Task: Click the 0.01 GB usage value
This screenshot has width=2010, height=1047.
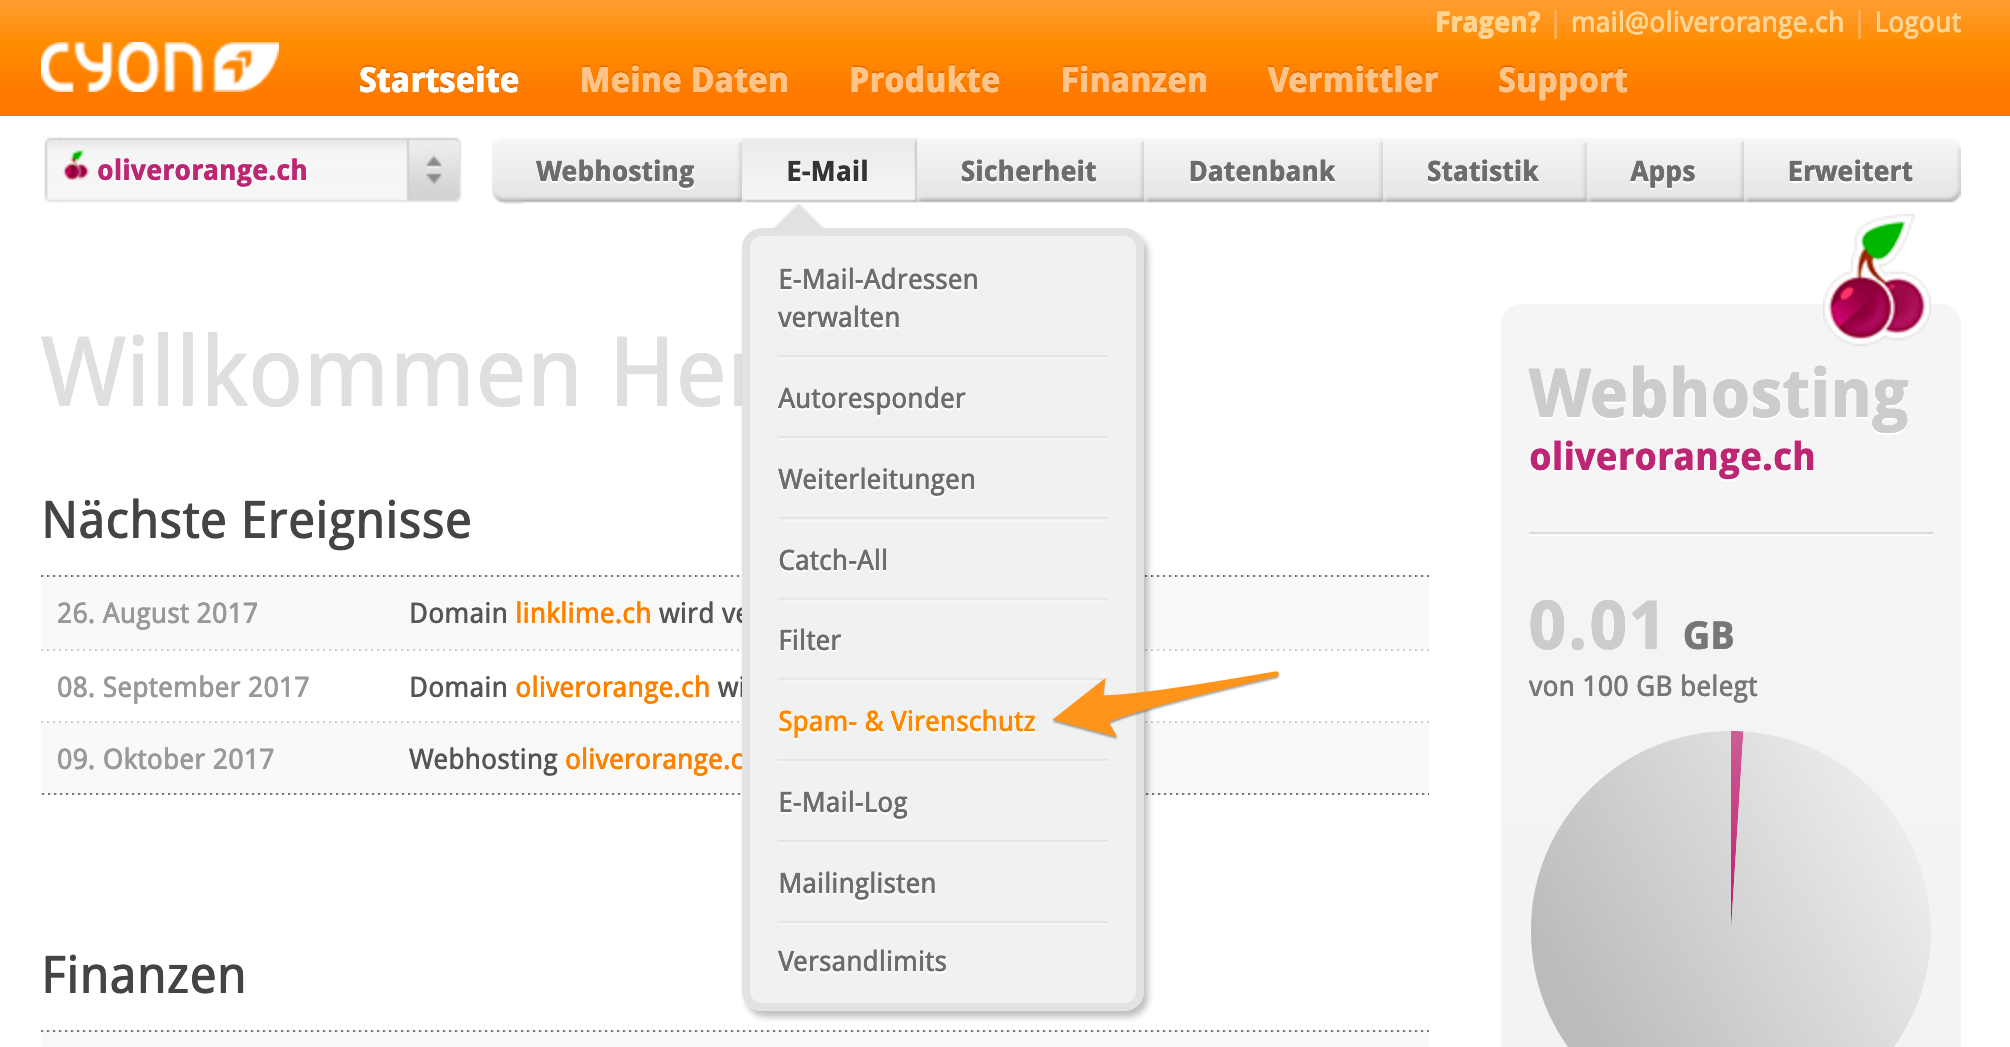Action: (x=1631, y=627)
